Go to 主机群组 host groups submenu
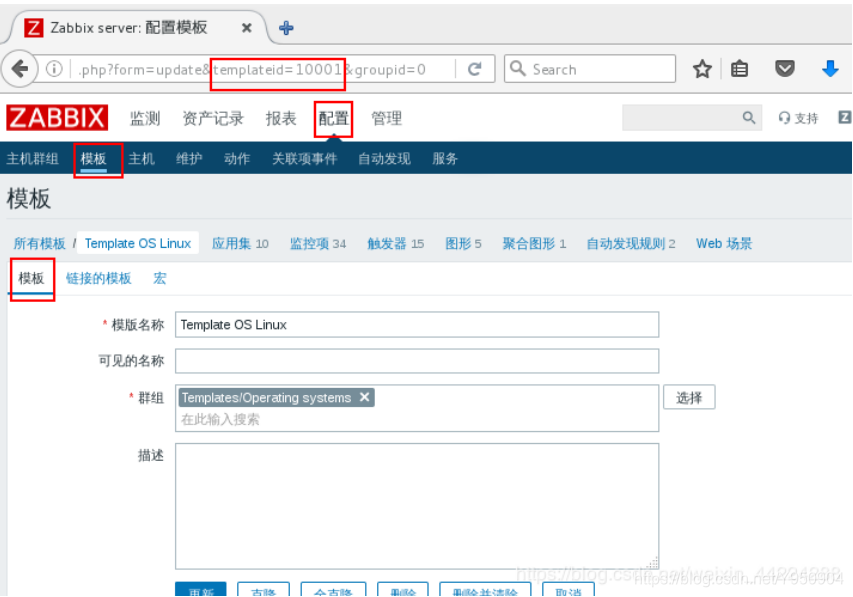 point(33,158)
